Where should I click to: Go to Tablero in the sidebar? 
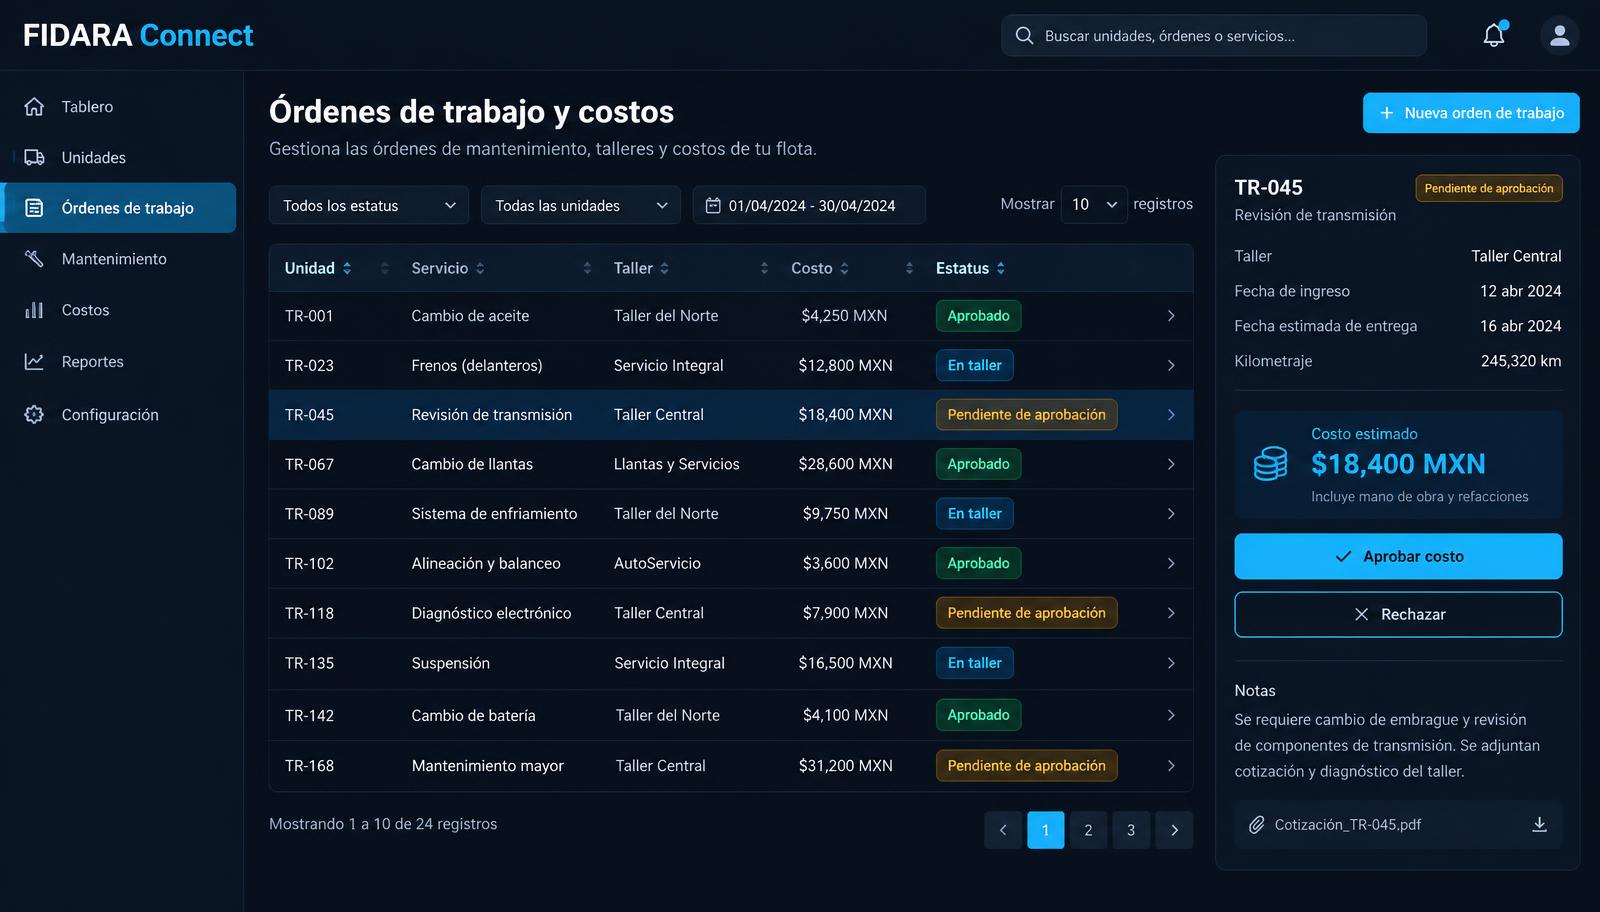pyautogui.click(x=120, y=107)
